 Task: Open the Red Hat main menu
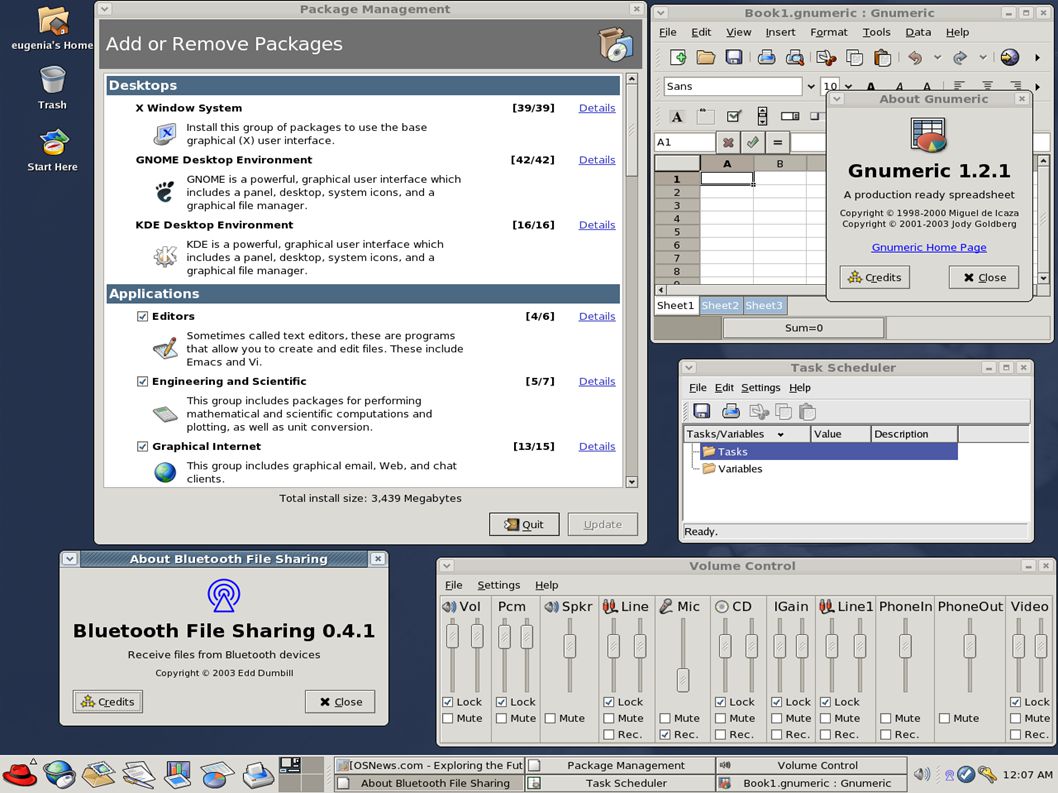click(20, 773)
